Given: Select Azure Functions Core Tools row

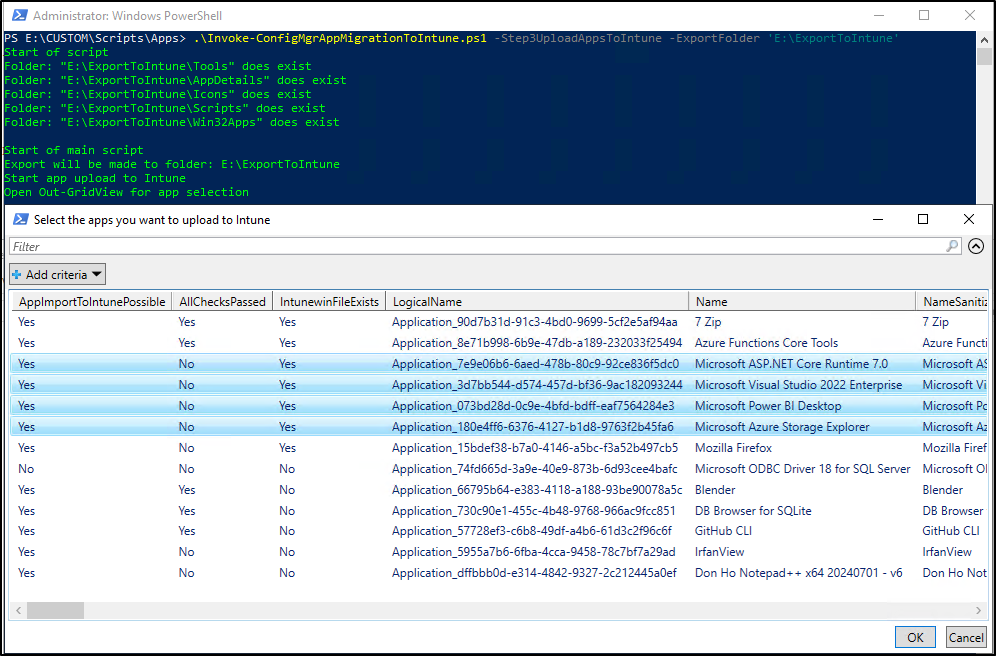Looking at the screenshot, I should click(x=498, y=343).
